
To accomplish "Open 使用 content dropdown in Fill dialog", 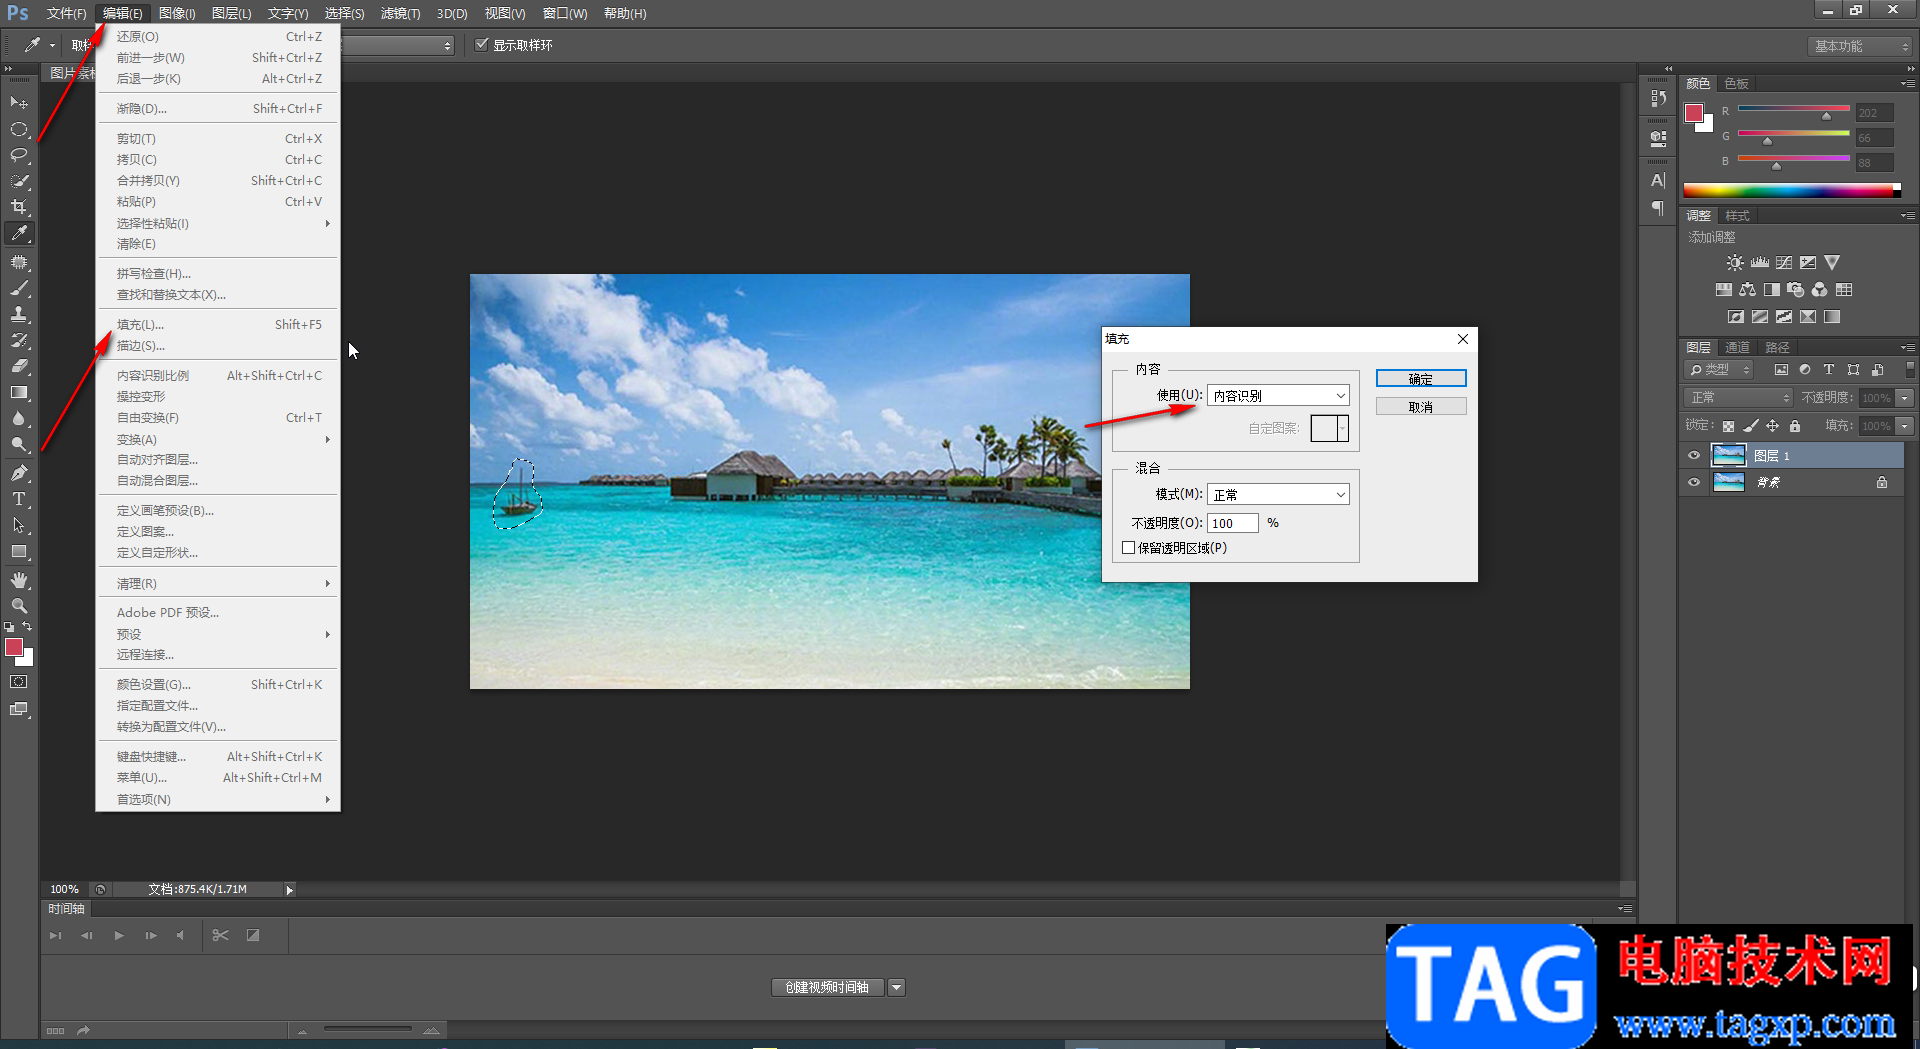I will [x=1278, y=396].
